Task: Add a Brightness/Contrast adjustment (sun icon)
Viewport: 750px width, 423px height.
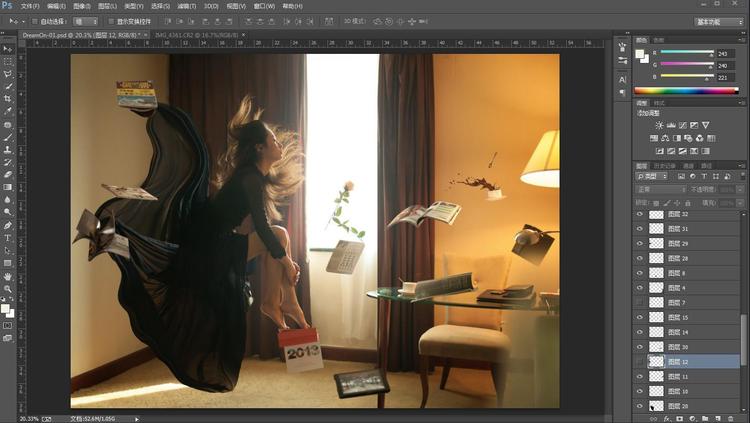Action: tap(659, 124)
